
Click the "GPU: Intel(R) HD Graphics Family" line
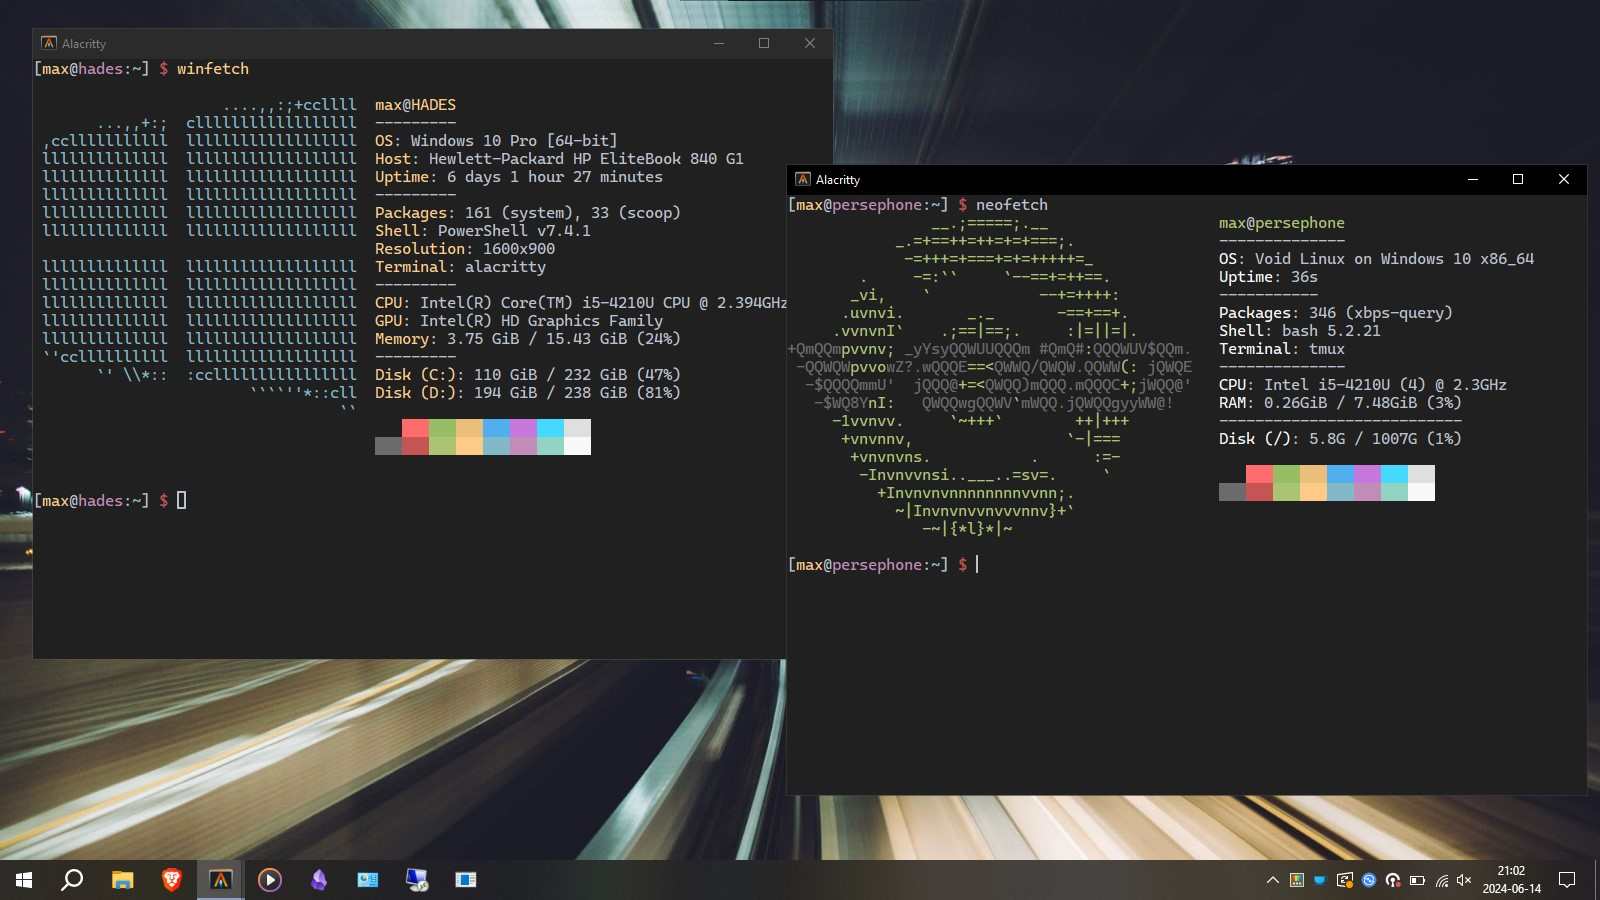pyautogui.click(x=519, y=321)
